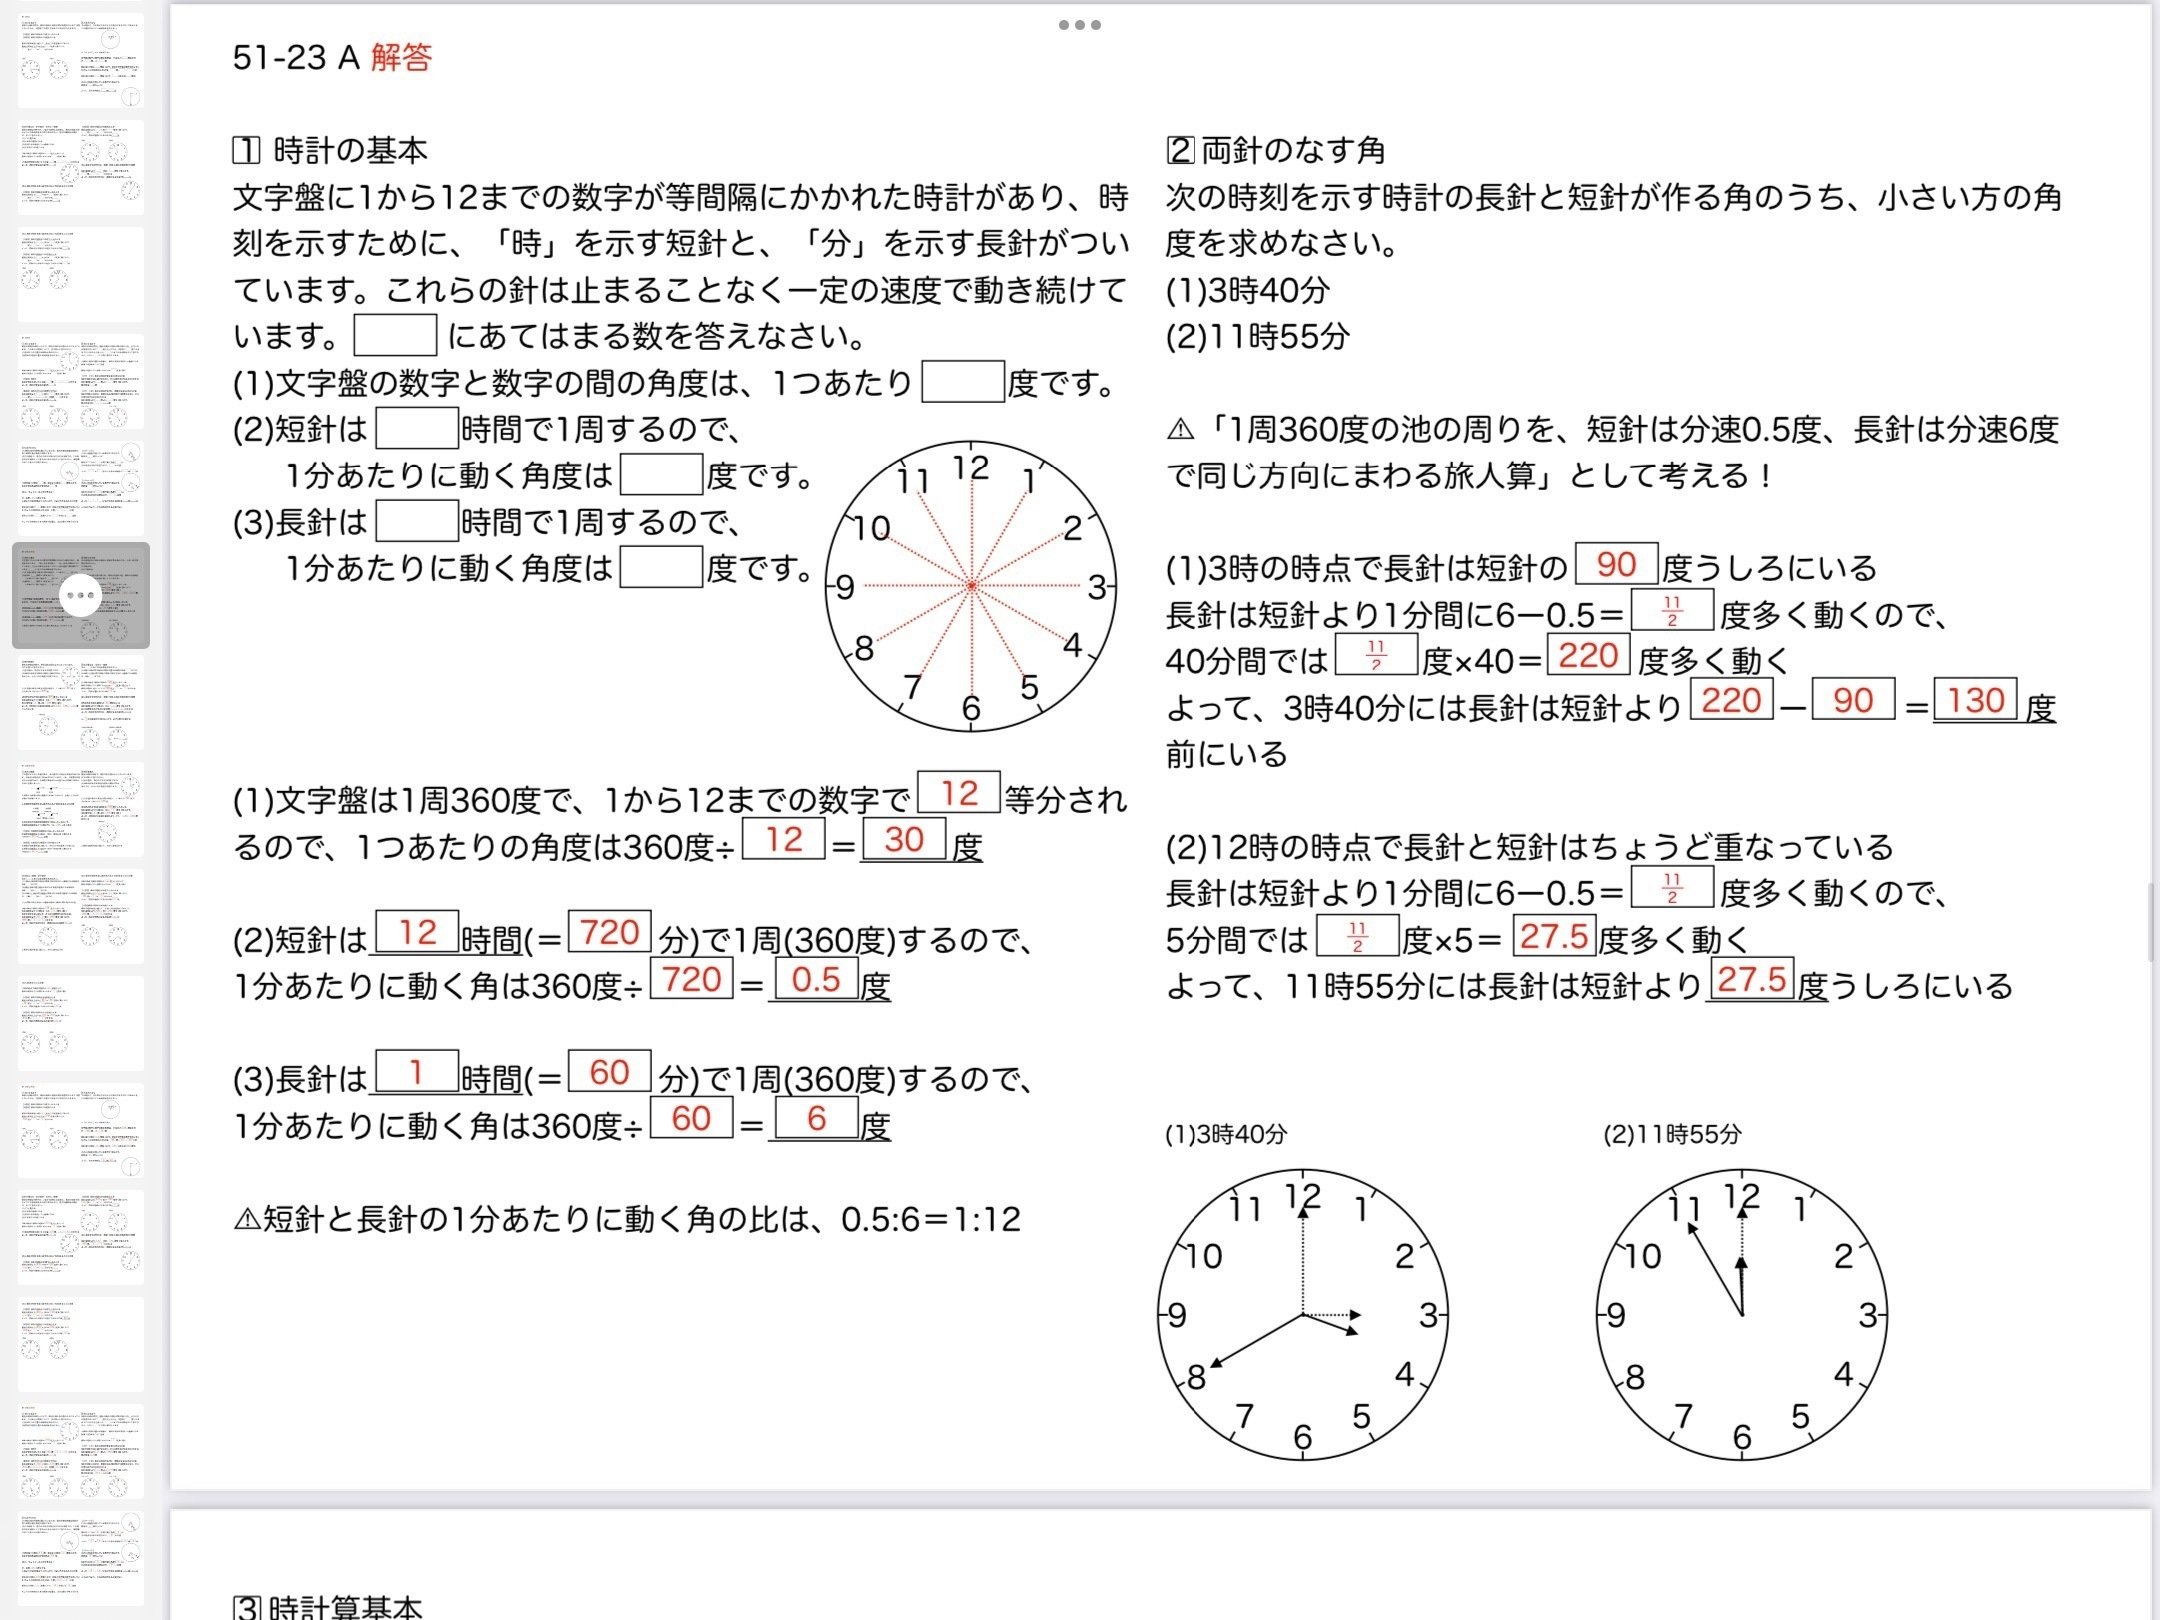
Task: Click the red 解答 label in the page header
Action: 401,57
